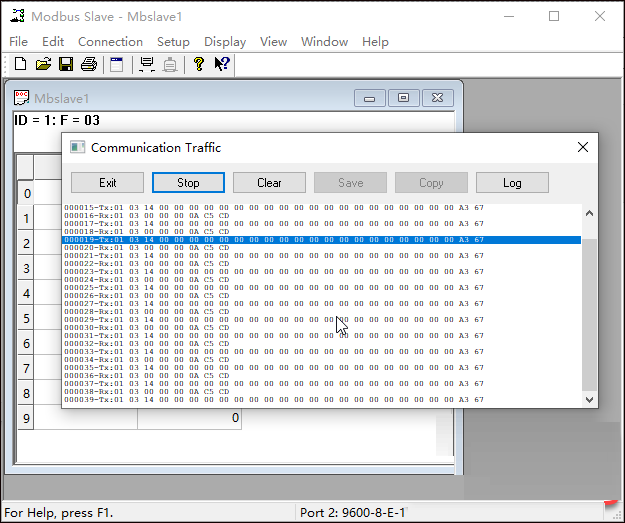Click the Open file toolbar icon
This screenshot has height=523, width=625.
43,64
